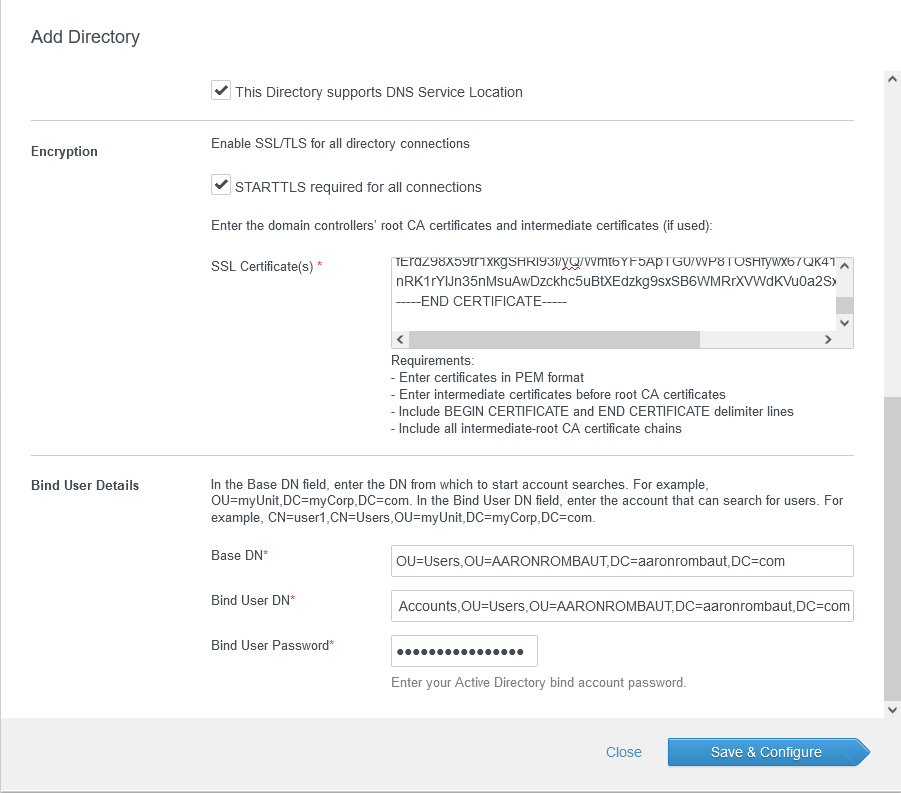
Task: Click the Bind User Password label
Action: (x=270, y=645)
